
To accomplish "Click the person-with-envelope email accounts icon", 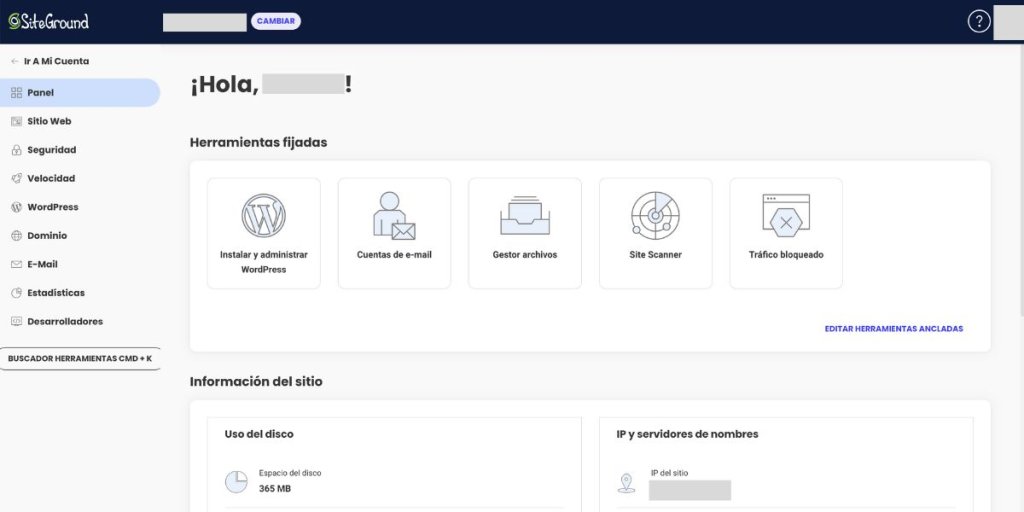I will click(x=394, y=216).
